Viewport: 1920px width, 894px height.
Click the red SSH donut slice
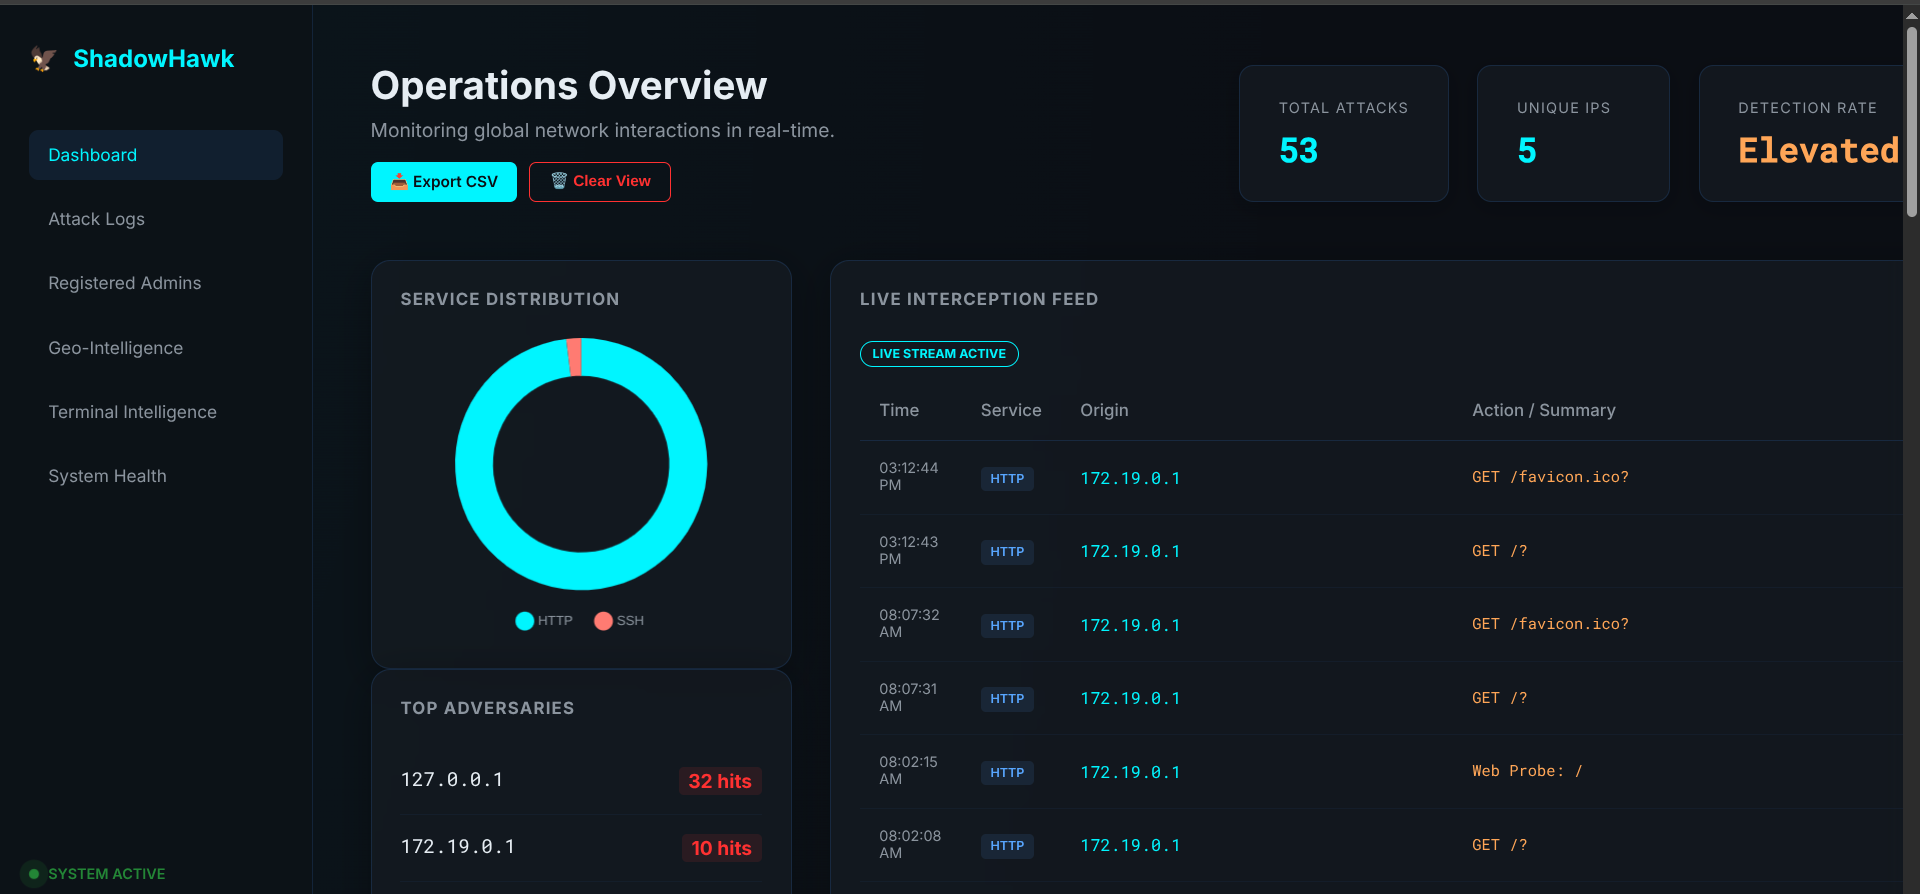point(575,357)
